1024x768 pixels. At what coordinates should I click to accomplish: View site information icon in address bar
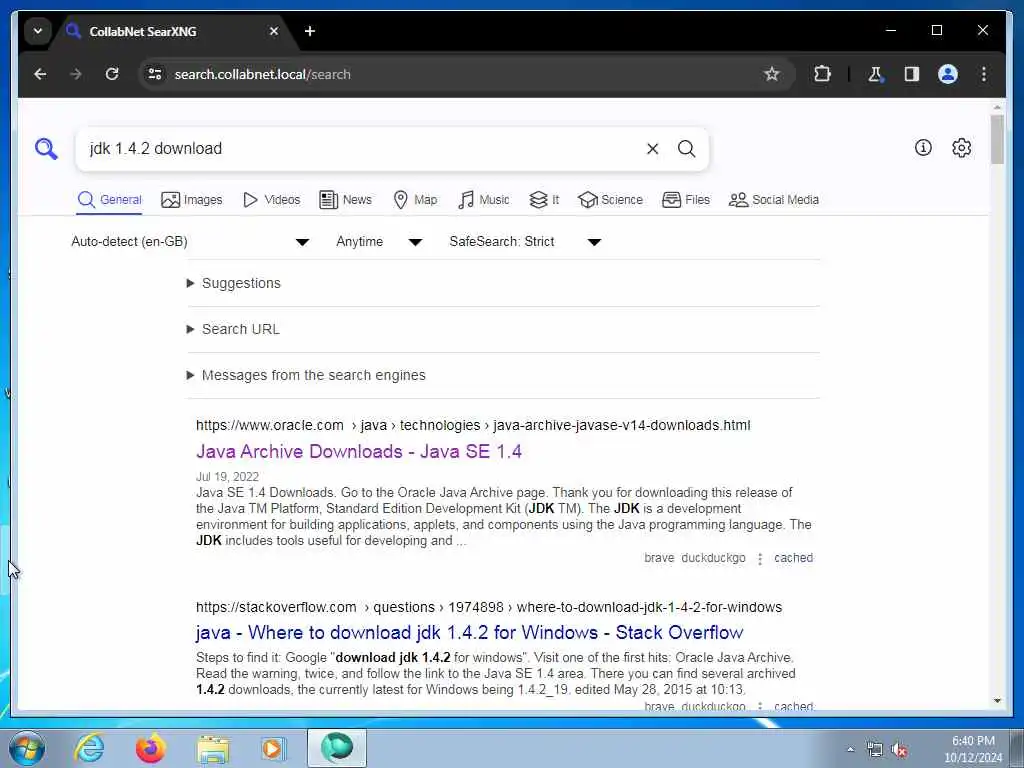[155, 74]
